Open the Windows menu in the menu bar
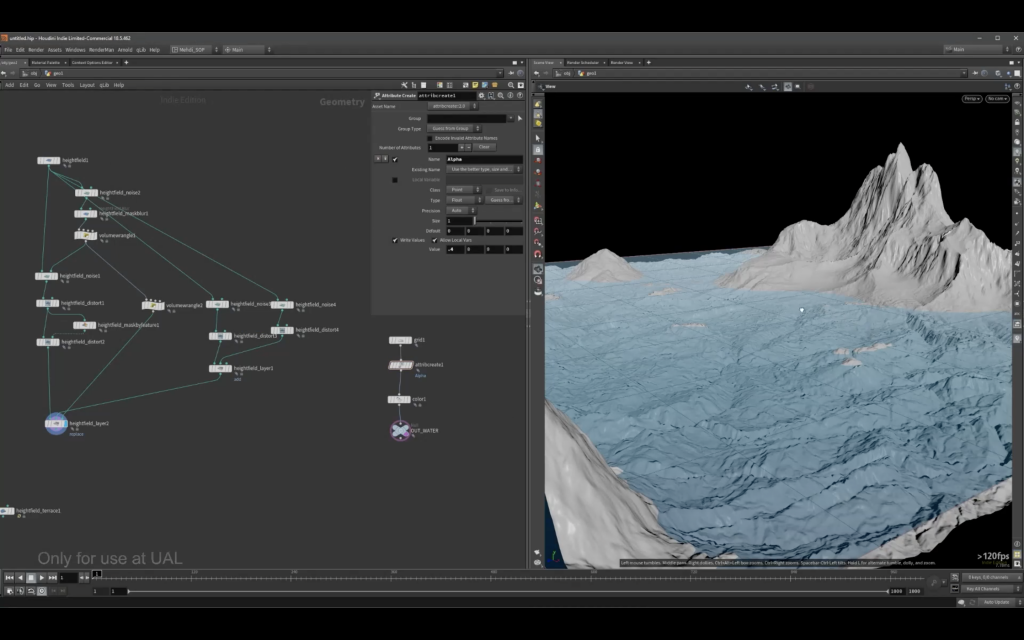 pos(75,49)
